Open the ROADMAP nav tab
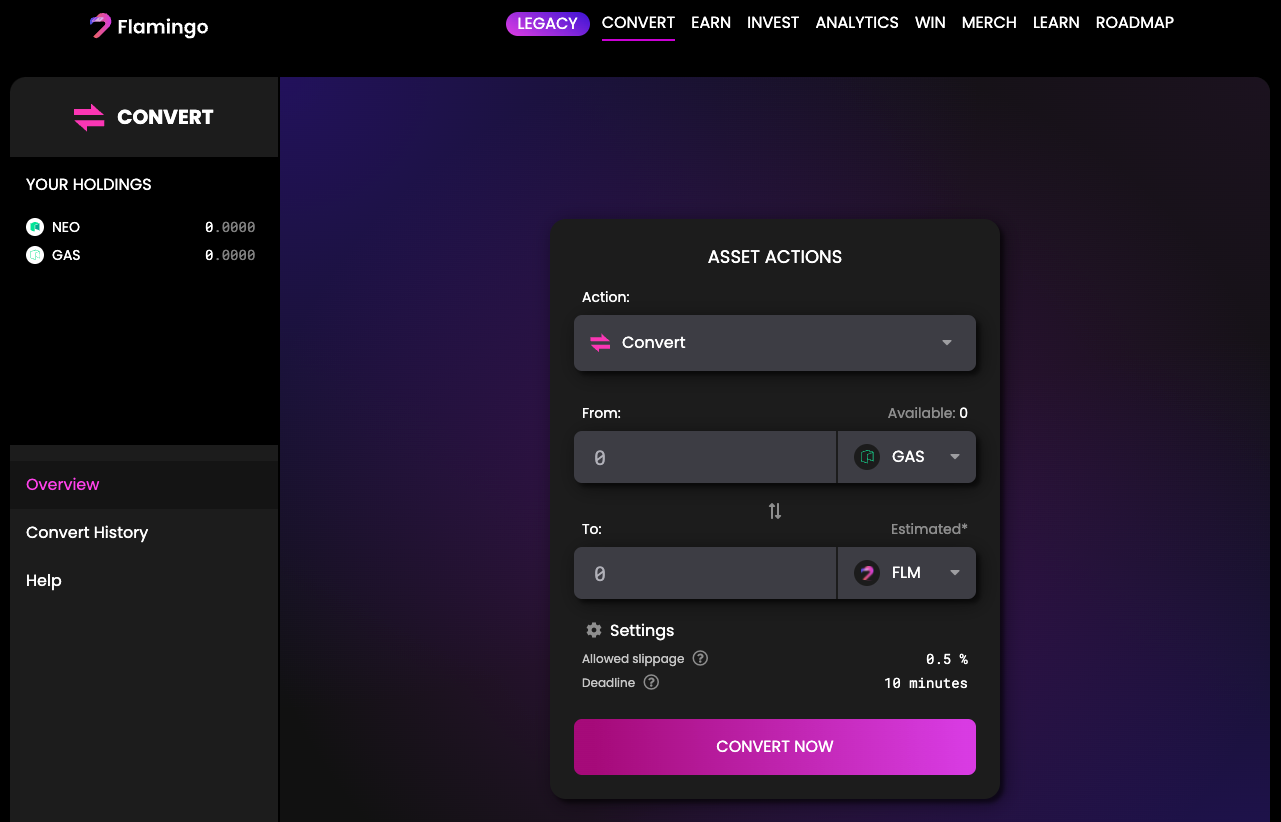 tap(1135, 22)
